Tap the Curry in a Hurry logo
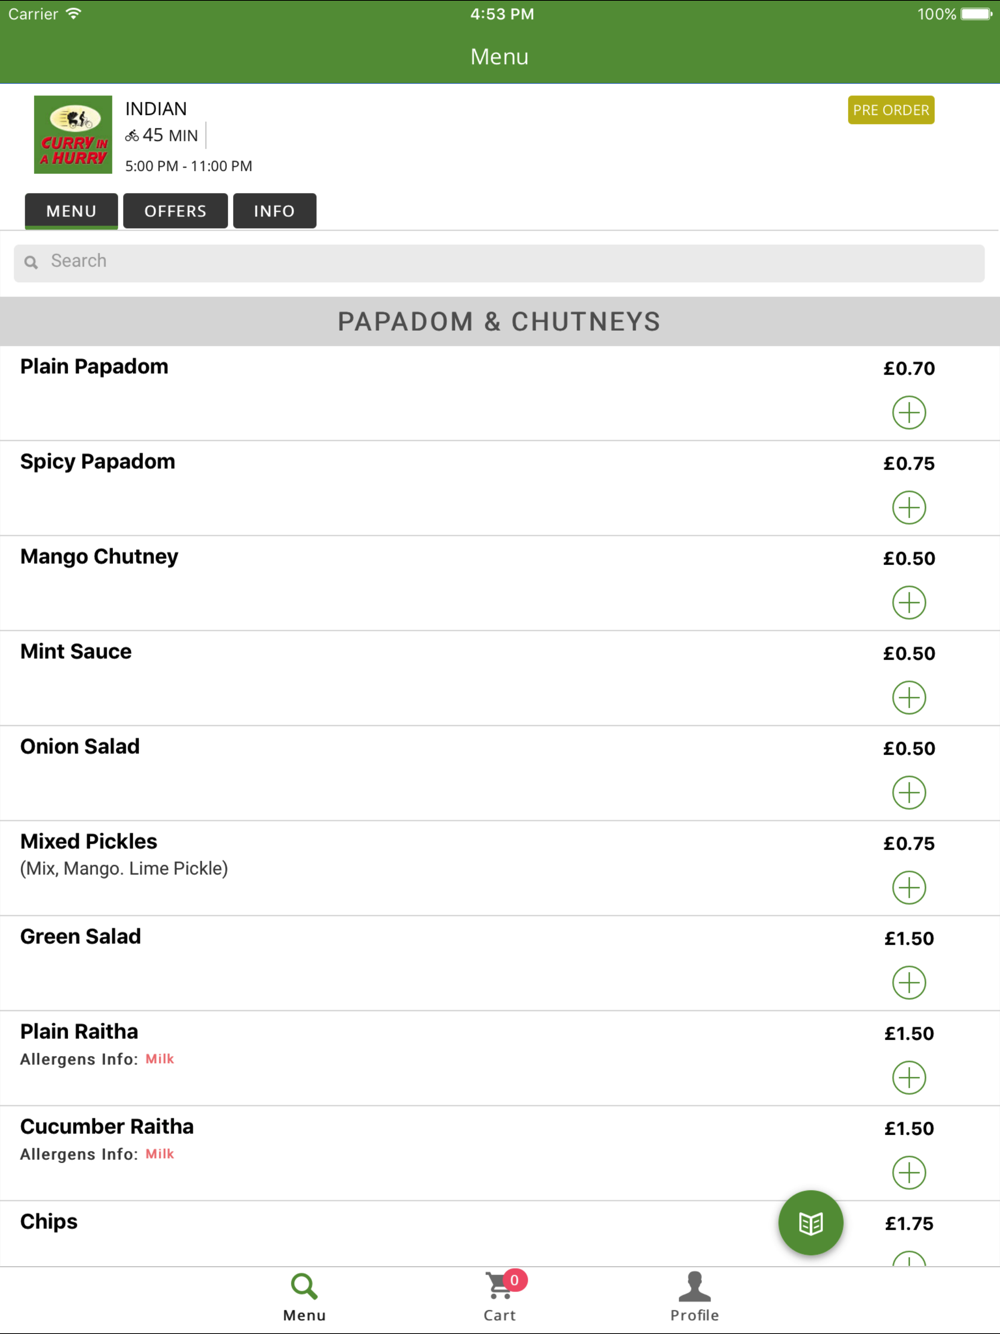Image resolution: width=1000 pixels, height=1334 pixels. click(73, 135)
